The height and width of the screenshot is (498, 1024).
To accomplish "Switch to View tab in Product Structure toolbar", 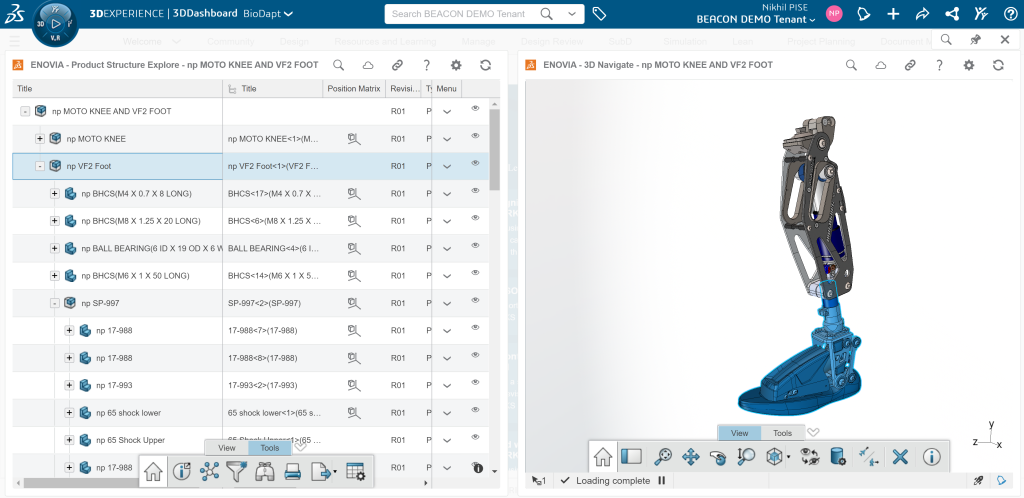I will (x=227, y=448).
